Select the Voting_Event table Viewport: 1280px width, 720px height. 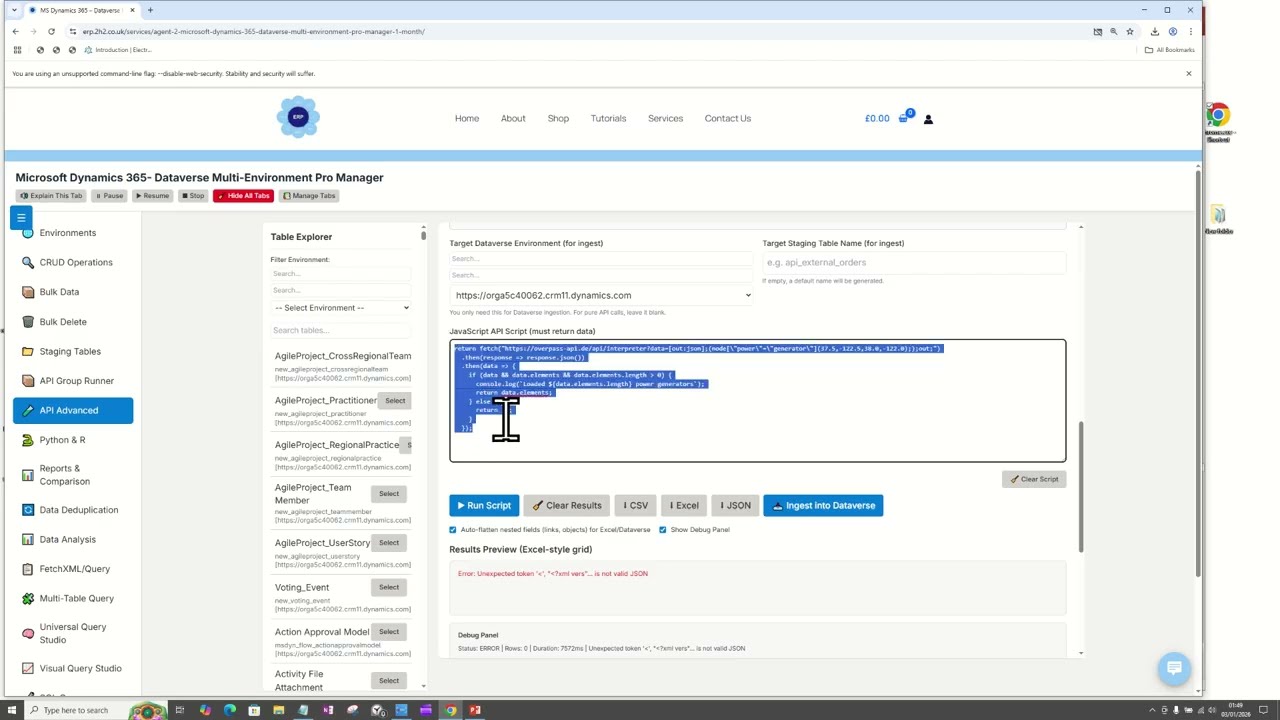pyautogui.click(x=389, y=587)
